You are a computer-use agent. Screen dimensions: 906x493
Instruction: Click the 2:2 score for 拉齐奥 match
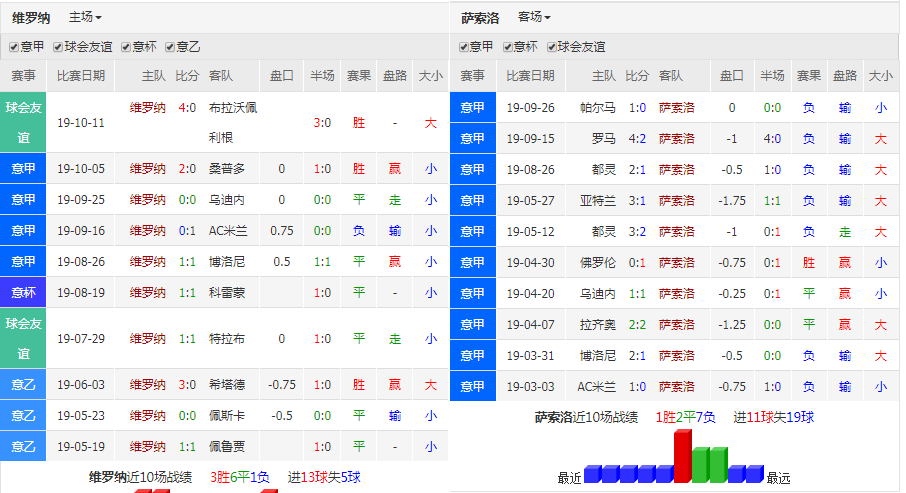pos(637,325)
